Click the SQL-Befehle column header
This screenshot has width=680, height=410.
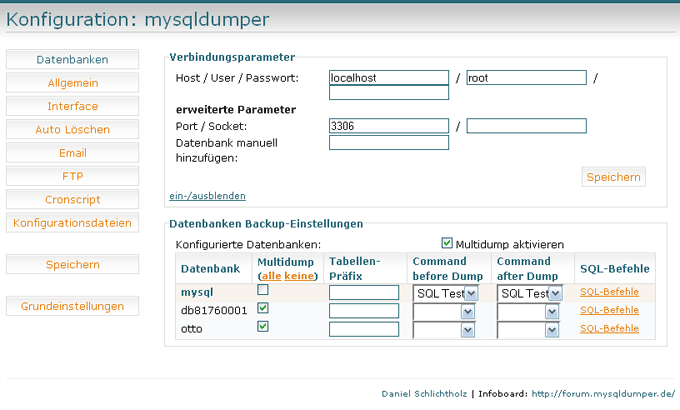[x=615, y=269]
